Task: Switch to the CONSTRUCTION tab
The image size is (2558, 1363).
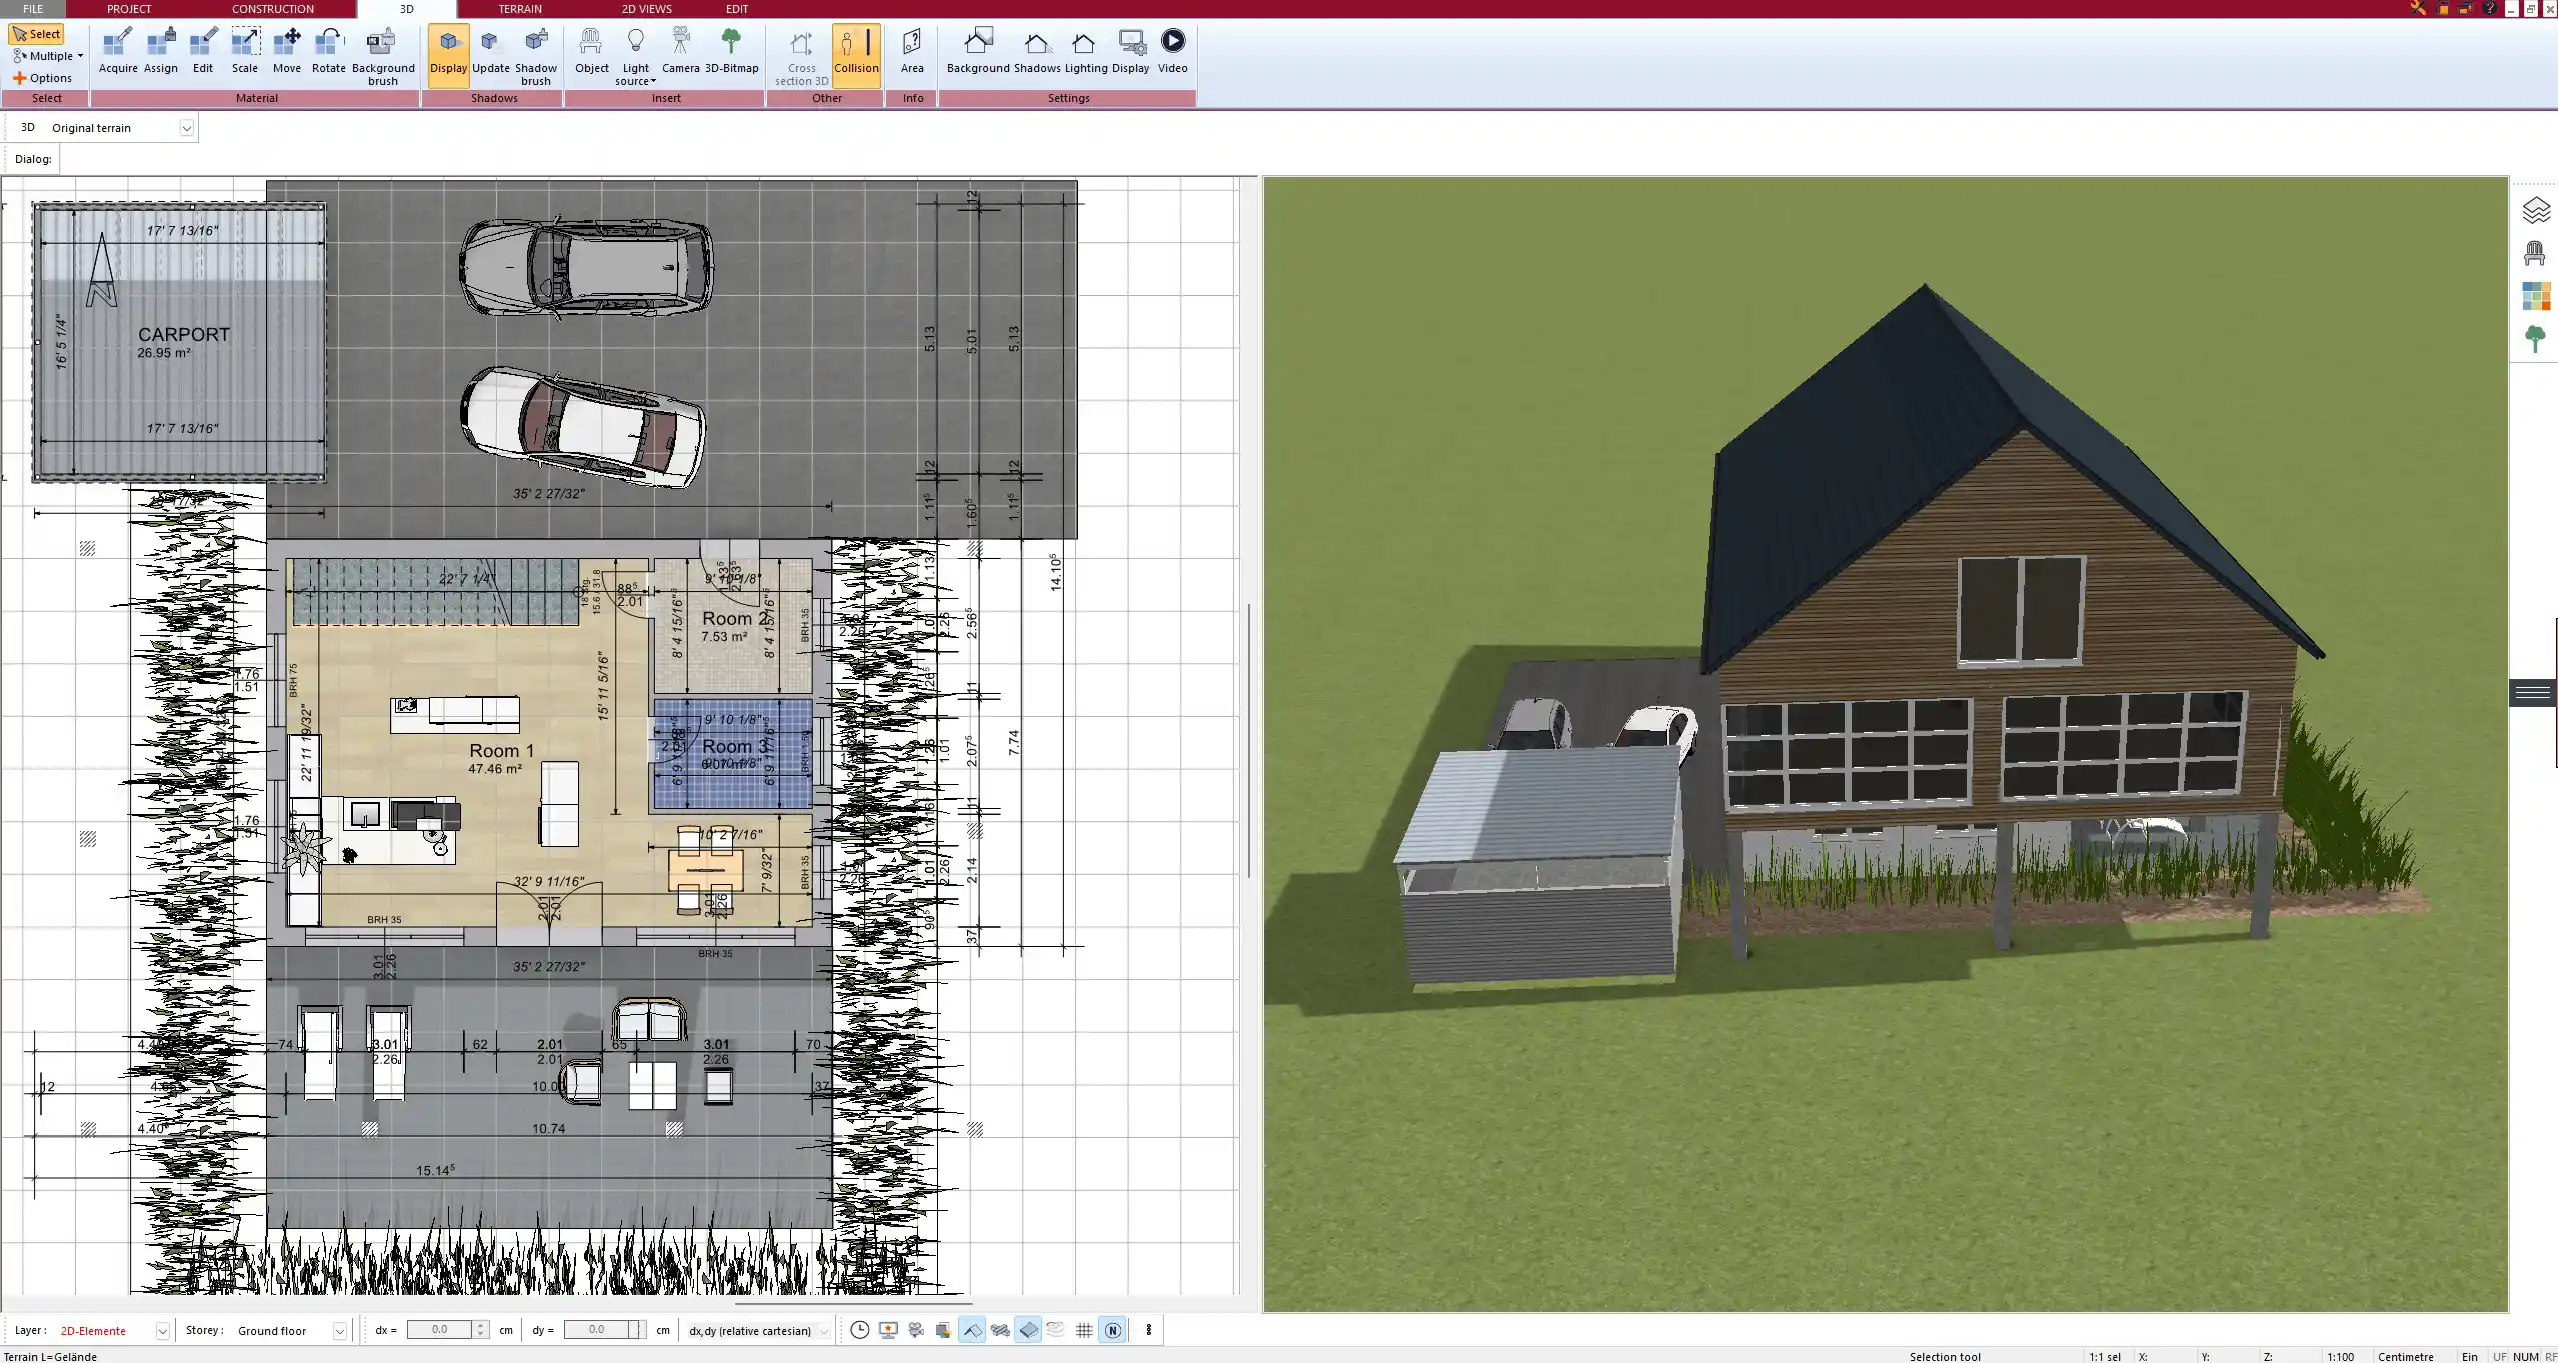Action: [272, 9]
